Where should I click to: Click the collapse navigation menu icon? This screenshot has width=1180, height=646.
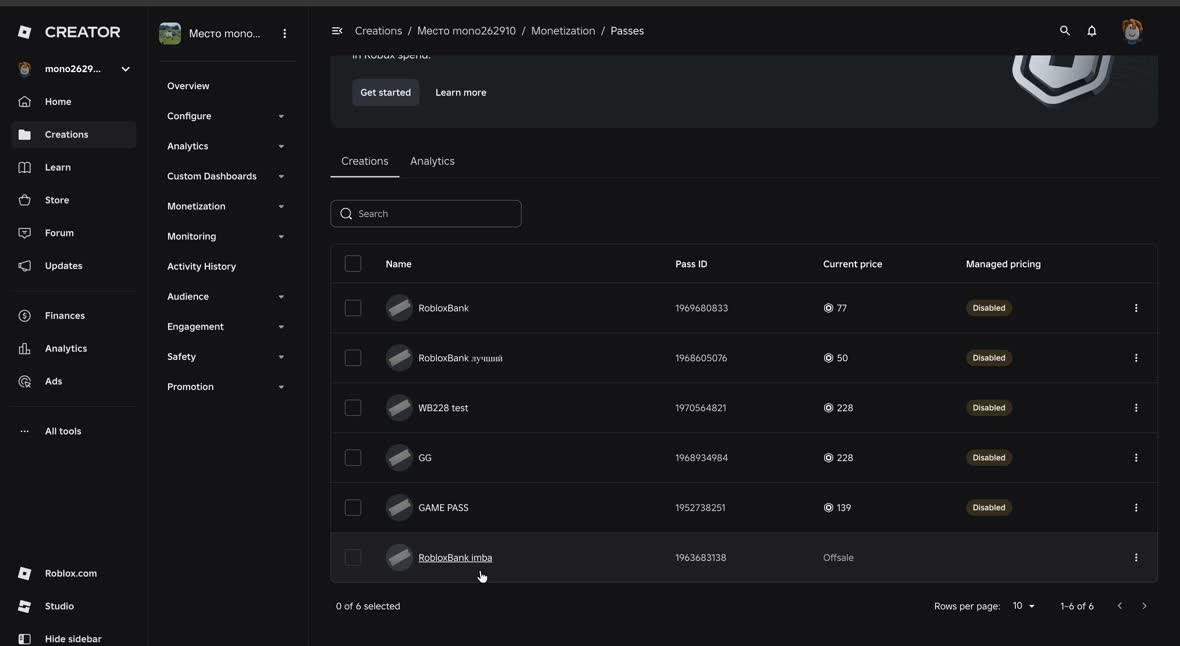point(337,31)
